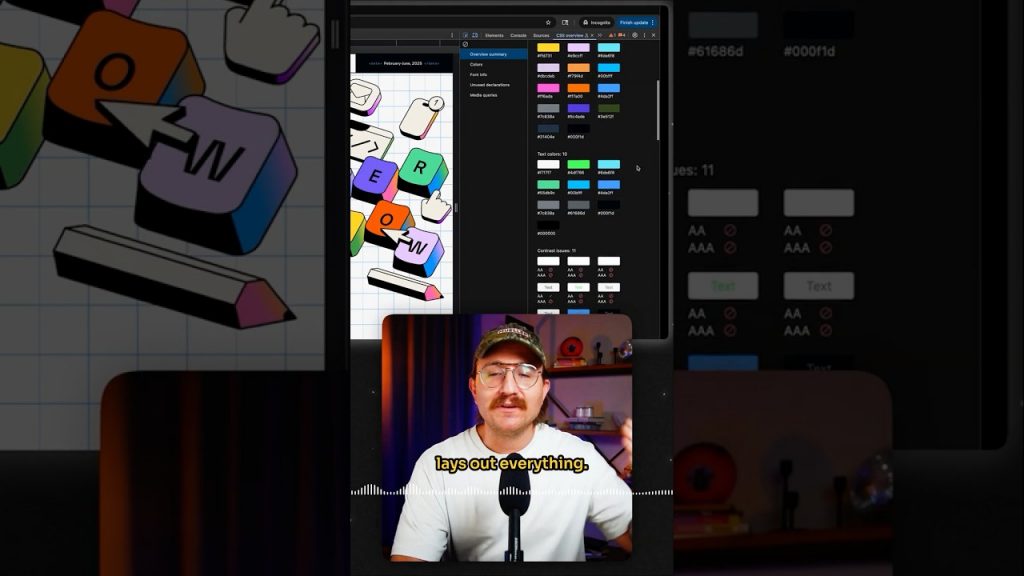Click the yellow #ffd731 color swatch
Viewport: 1024px width, 576px height.
pyautogui.click(x=548, y=48)
